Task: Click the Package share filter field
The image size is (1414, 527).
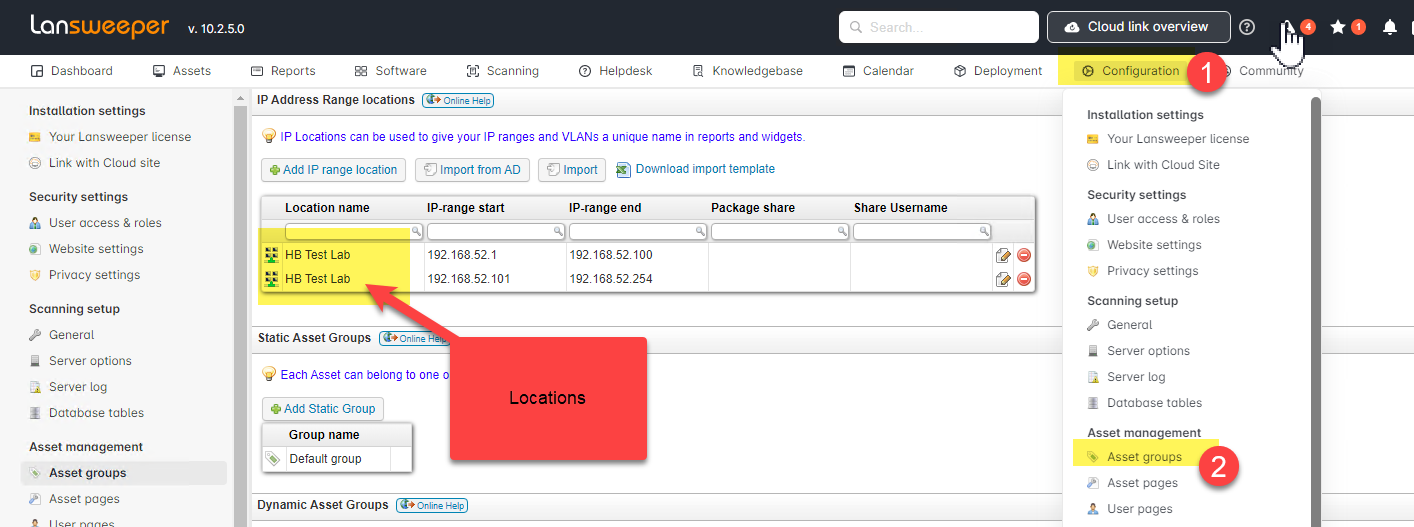Action: click(x=780, y=231)
